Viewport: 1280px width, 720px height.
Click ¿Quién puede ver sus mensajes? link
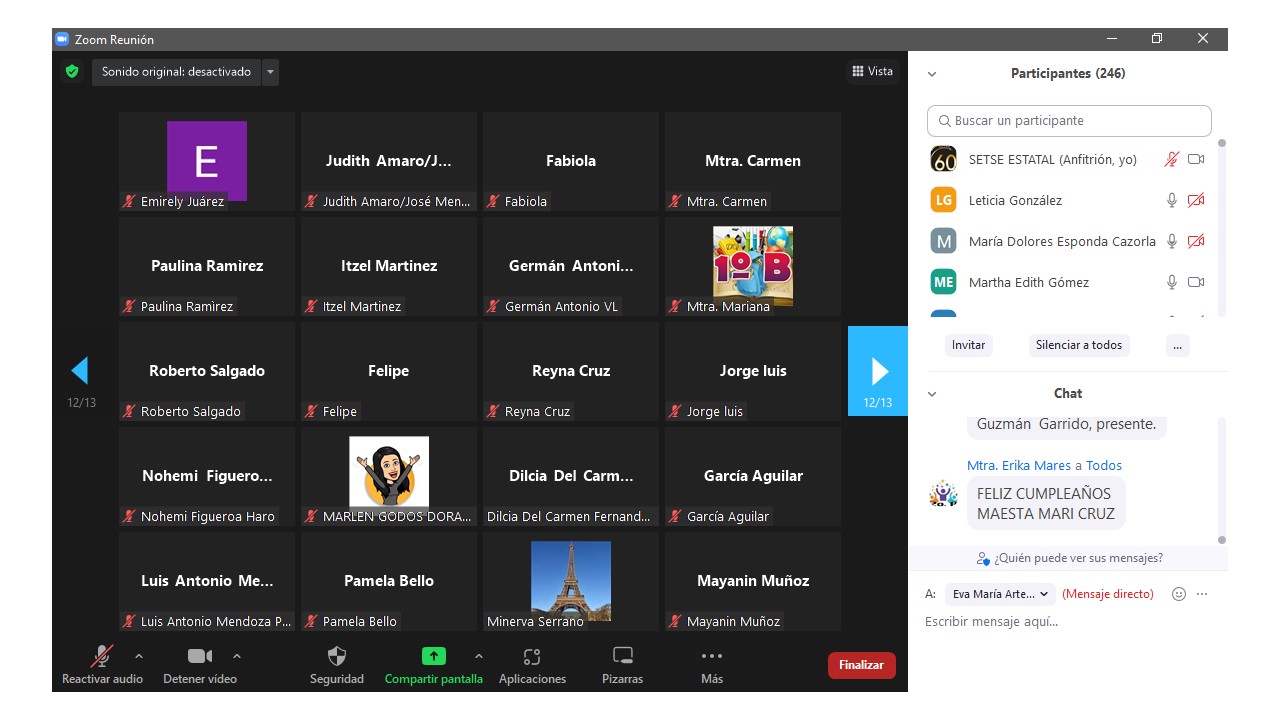[1078, 558]
